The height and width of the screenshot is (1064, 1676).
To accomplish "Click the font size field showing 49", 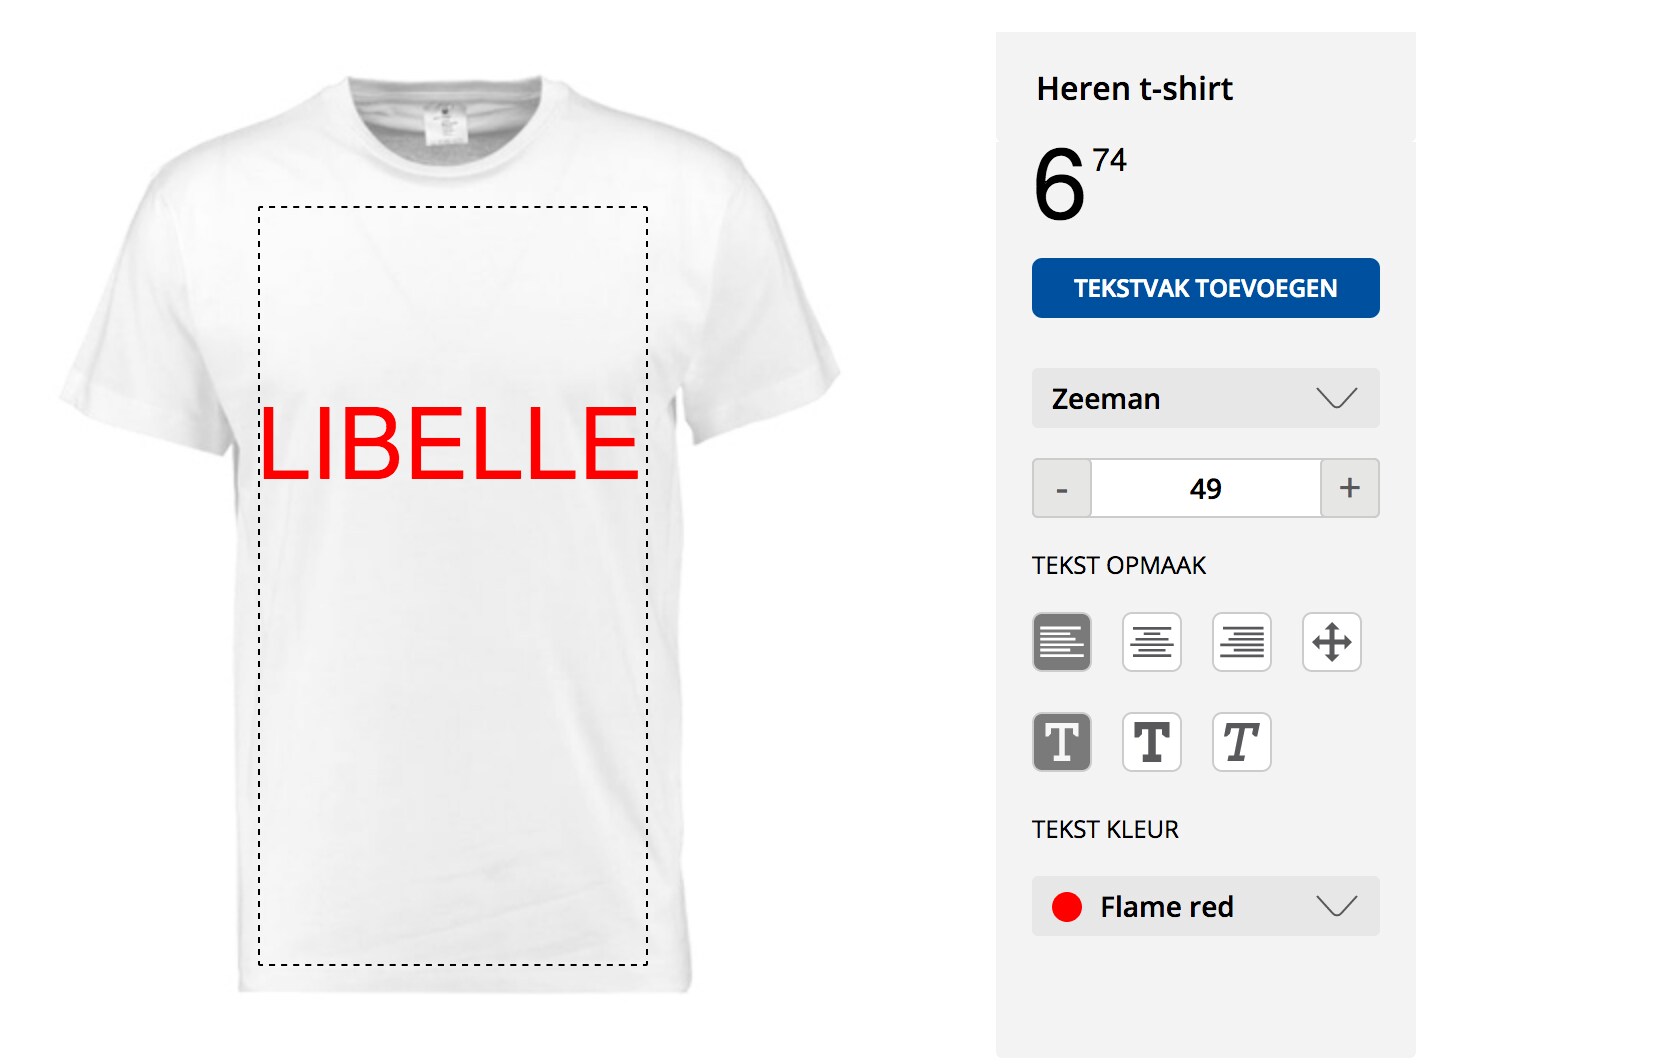I will point(1205,488).
